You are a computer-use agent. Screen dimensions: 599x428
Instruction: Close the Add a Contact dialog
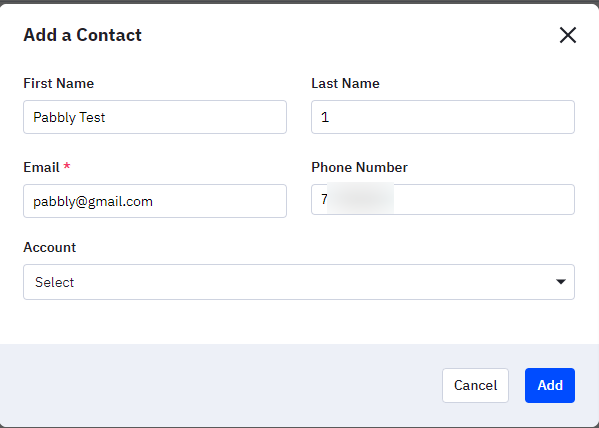pos(568,35)
